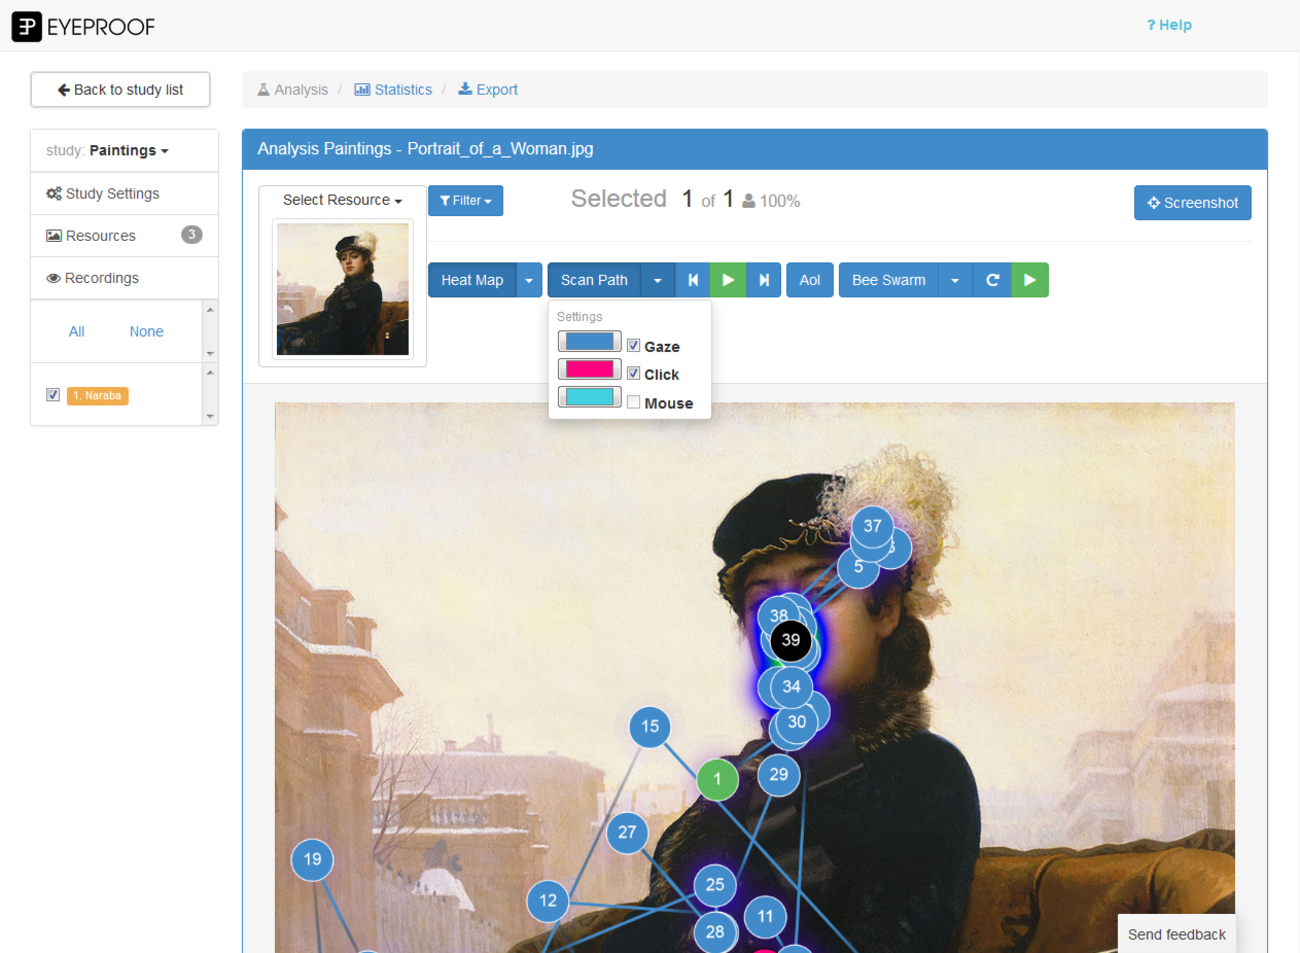This screenshot has height=953, width=1300.
Task: Click the participant list scroll down arrow
Action: (210, 416)
